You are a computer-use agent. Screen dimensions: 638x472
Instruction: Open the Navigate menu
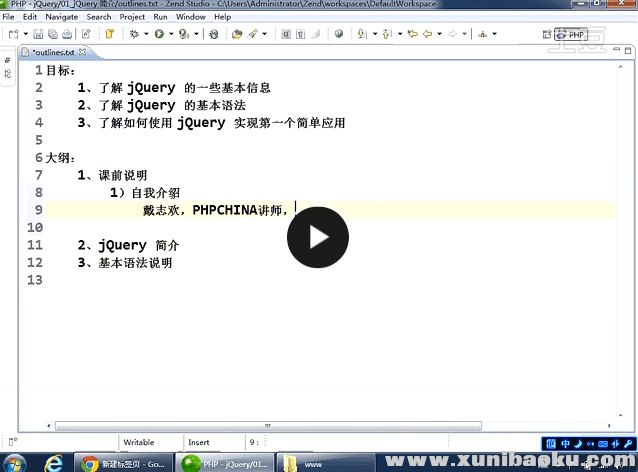(x=61, y=17)
